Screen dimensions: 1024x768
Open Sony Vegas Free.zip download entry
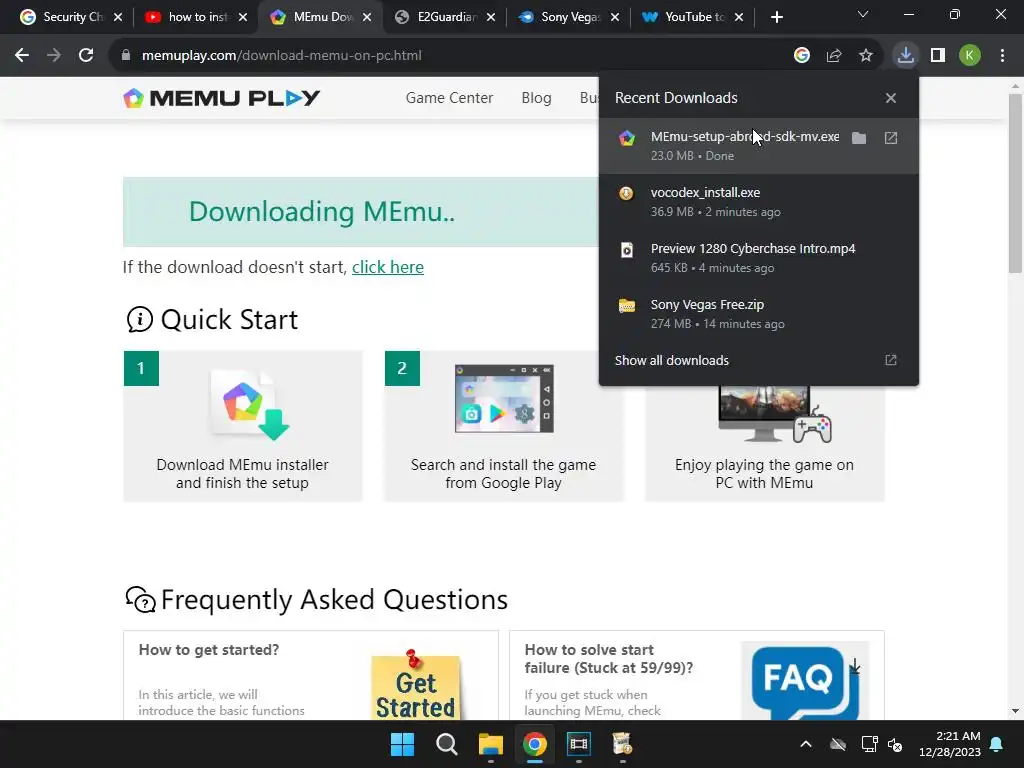[759, 314]
